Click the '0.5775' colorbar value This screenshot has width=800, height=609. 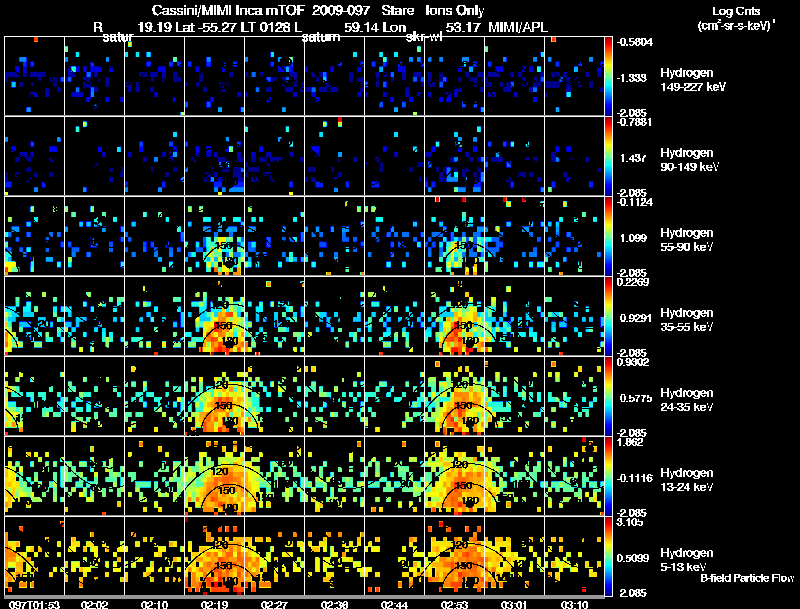point(636,398)
